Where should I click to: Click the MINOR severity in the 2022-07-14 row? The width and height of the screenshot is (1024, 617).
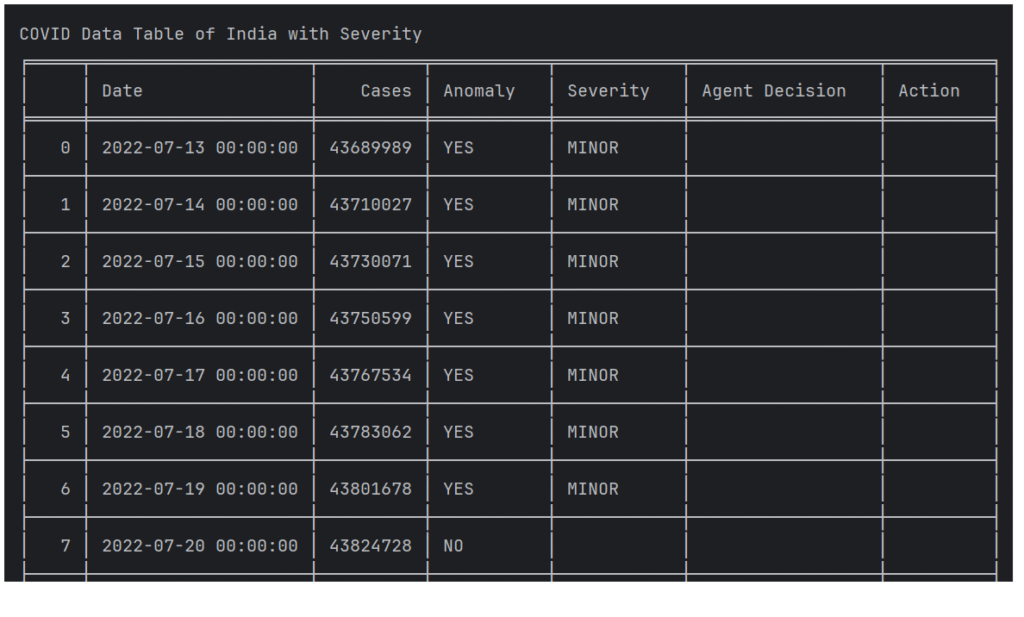coord(593,205)
